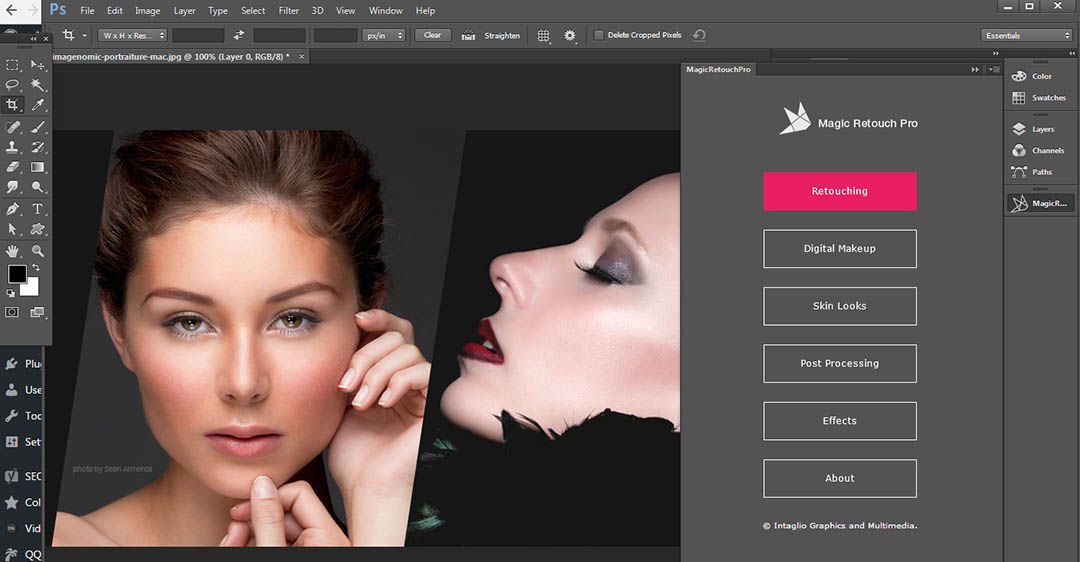Click the crop width input field

click(x=198, y=35)
